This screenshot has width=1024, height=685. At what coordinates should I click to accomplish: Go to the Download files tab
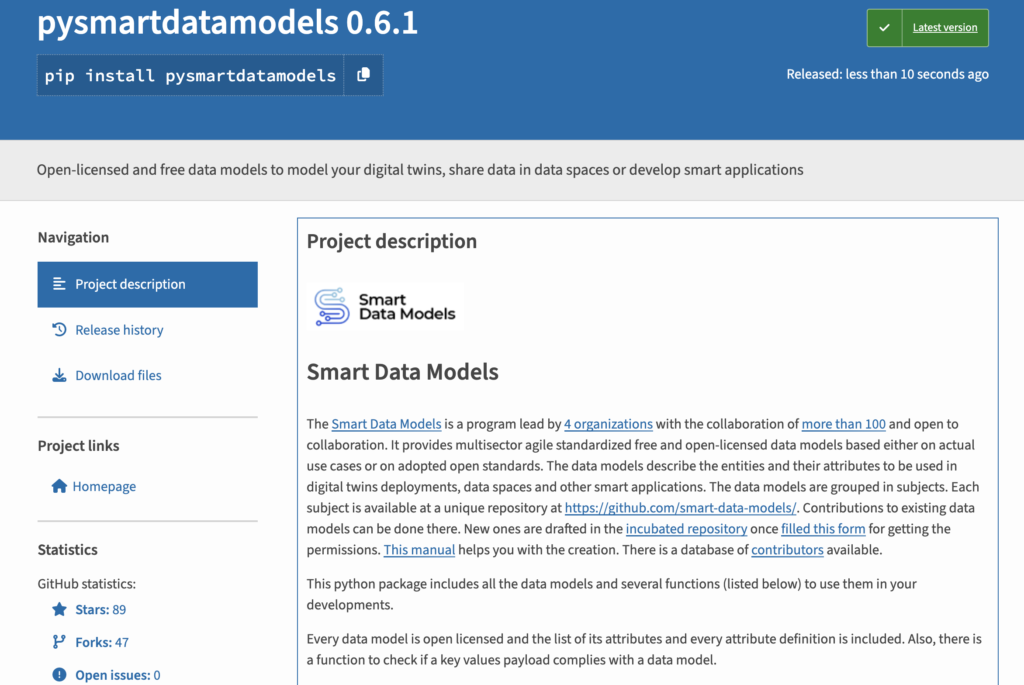pos(118,375)
